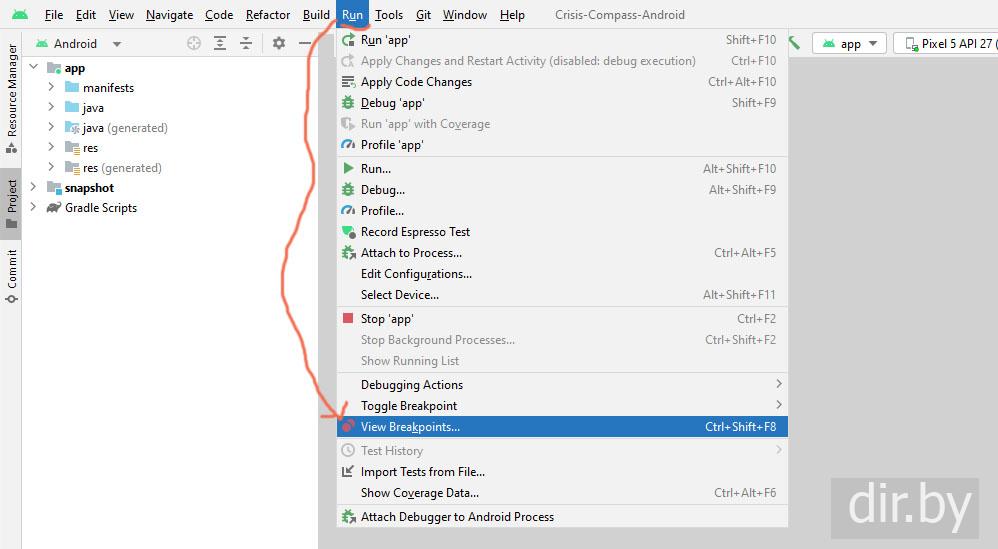Expand the res folder
This screenshot has height=549, width=998.
tap(52, 147)
